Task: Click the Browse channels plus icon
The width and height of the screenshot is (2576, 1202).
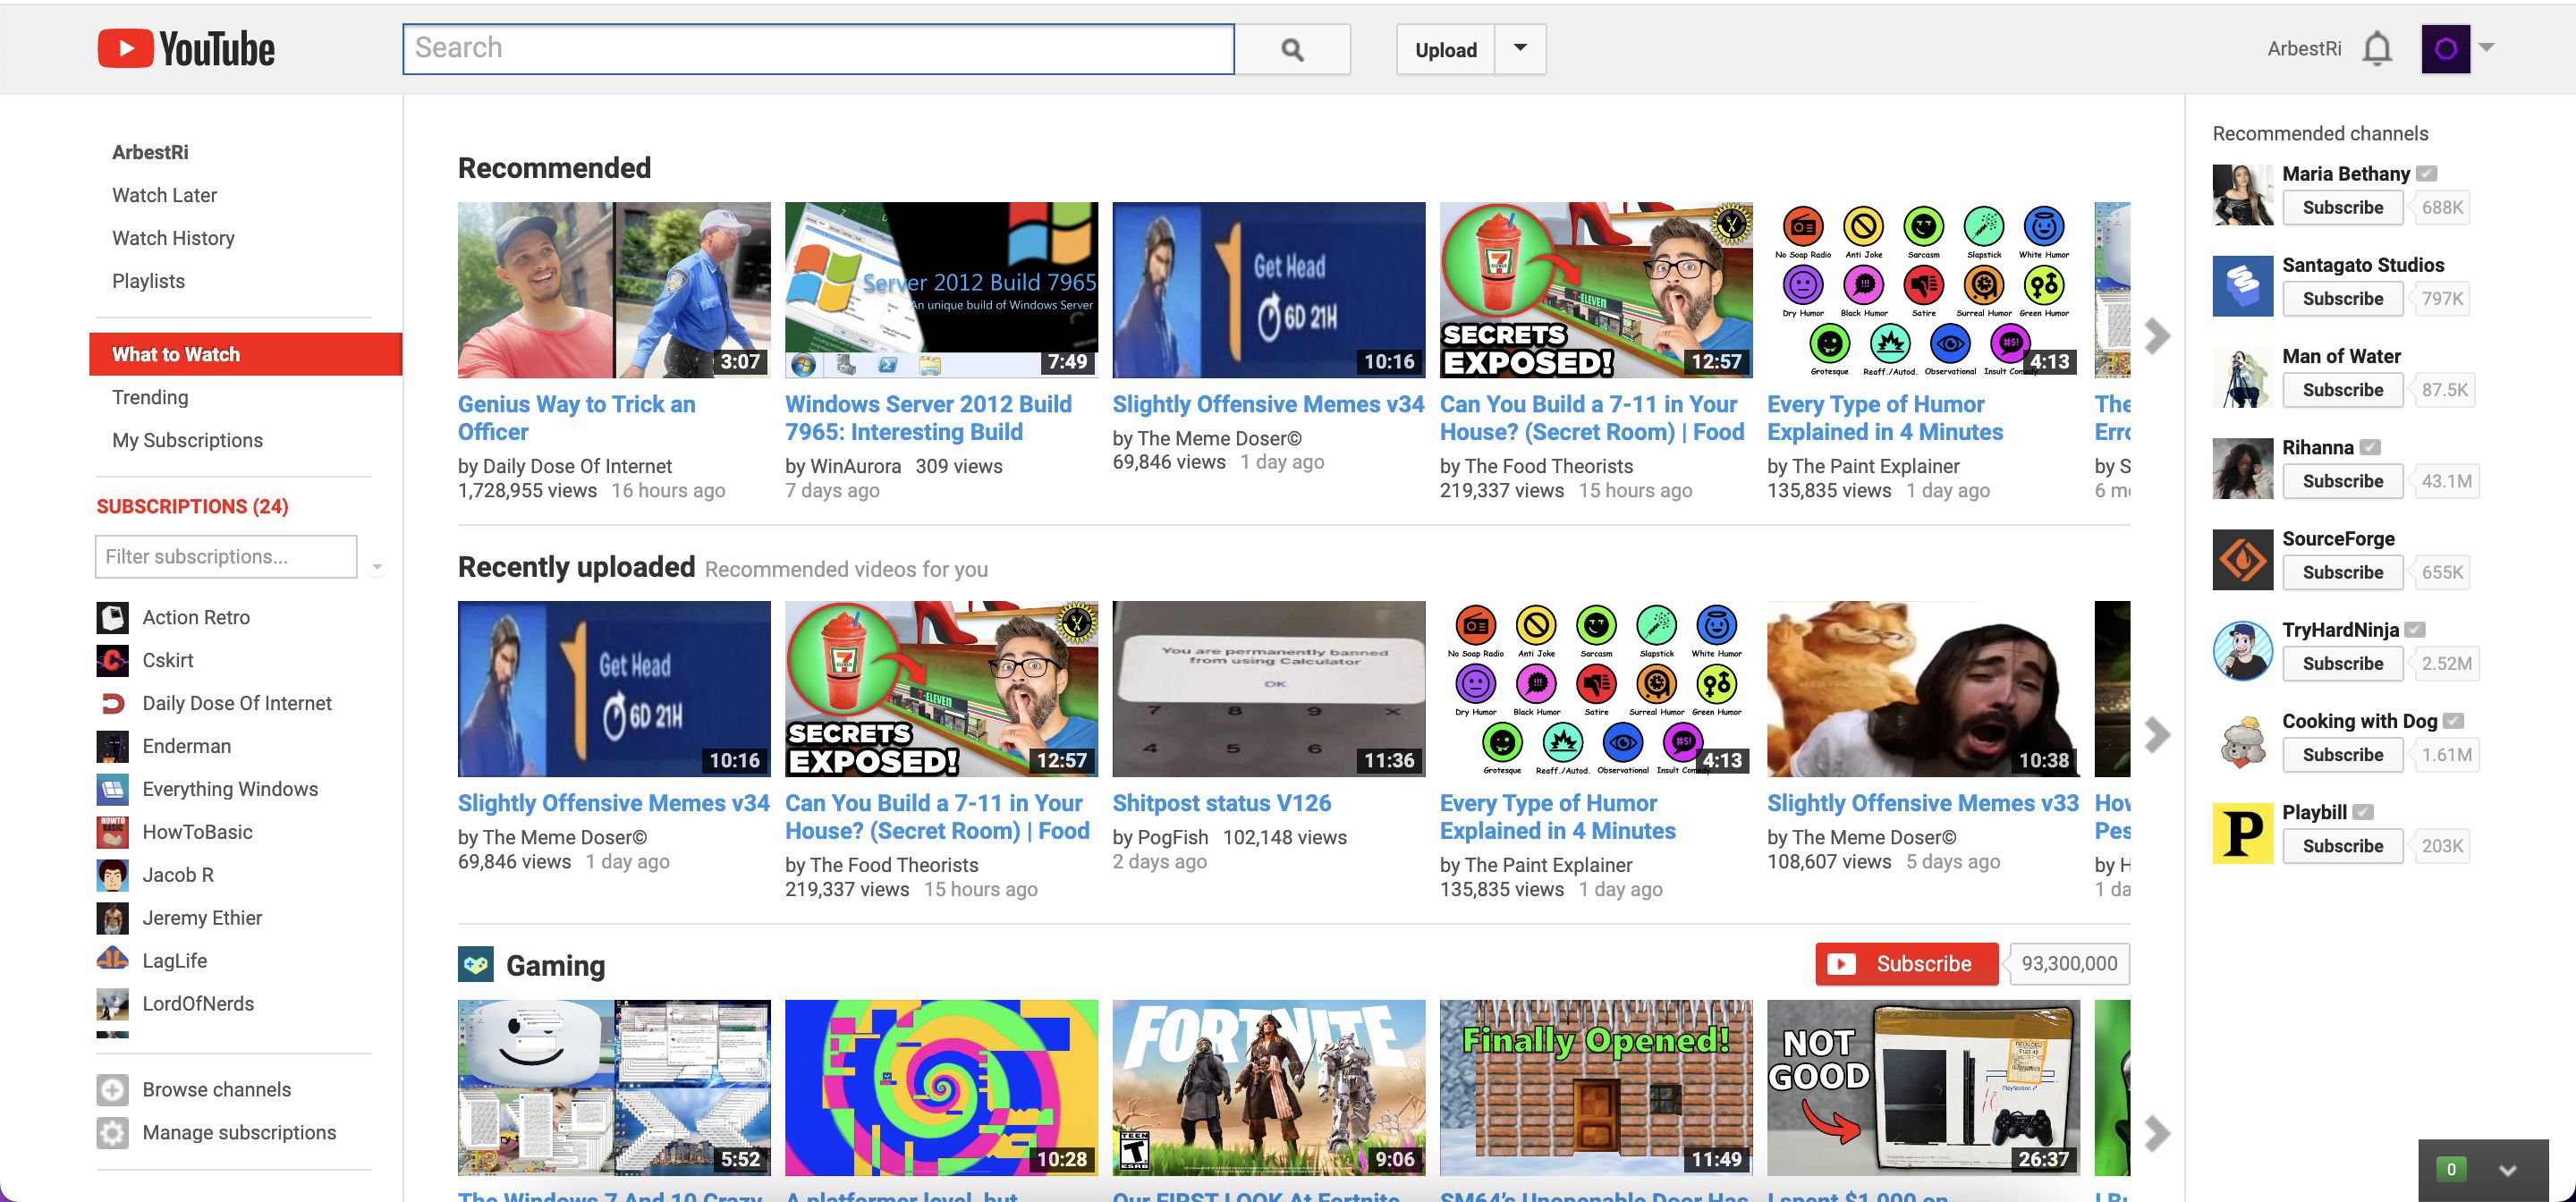Action: pos(112,1090)
